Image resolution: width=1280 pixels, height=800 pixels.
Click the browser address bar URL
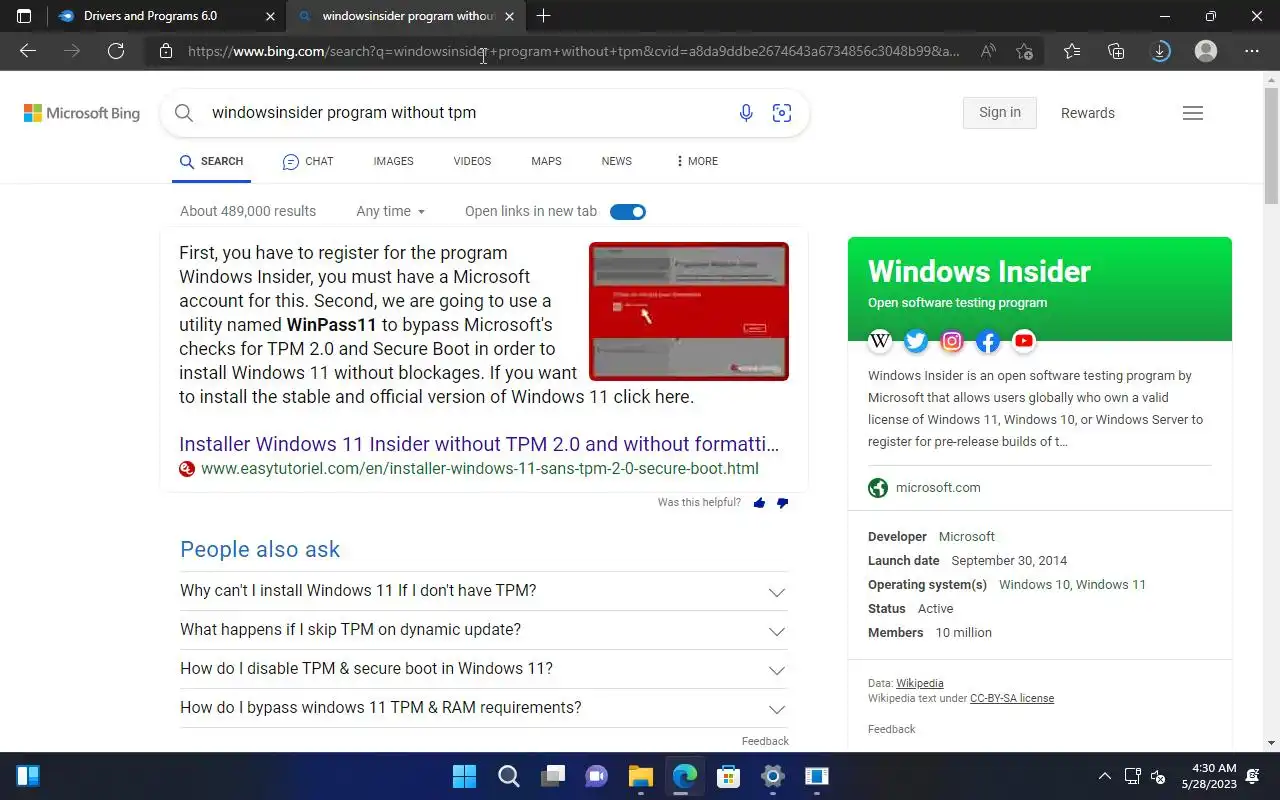click(x=574, y=51)
